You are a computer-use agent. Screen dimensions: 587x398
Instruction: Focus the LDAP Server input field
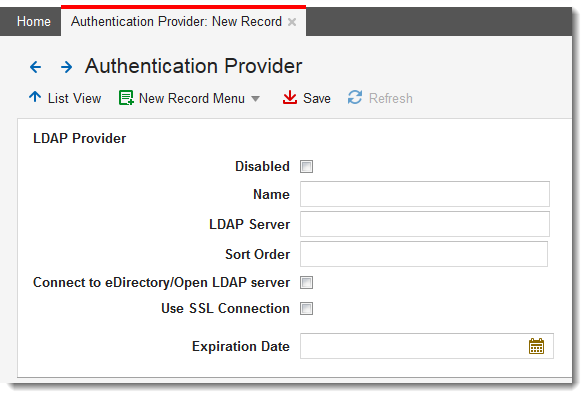425,224
